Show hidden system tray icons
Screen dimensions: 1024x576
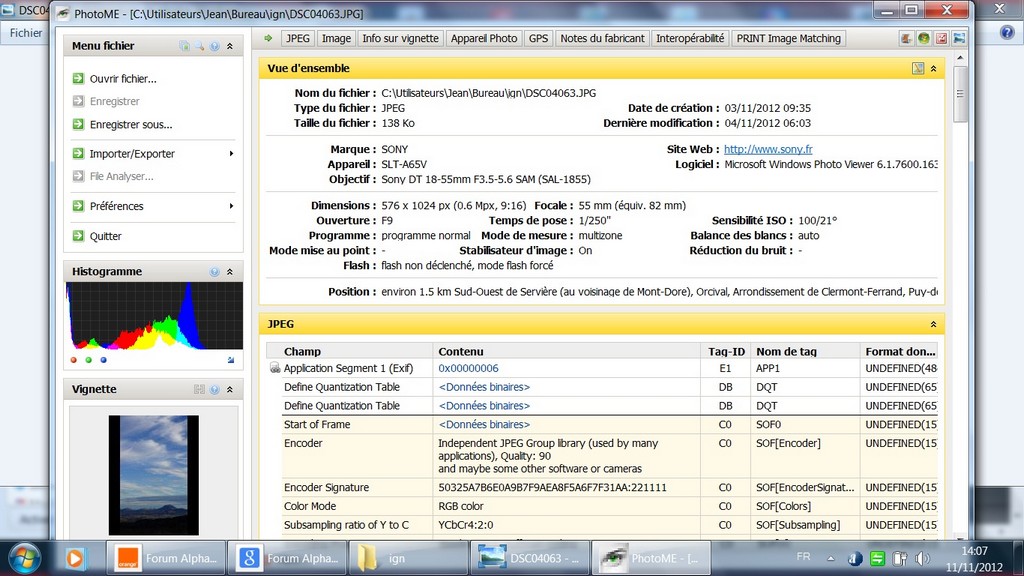pyautogui.click(x=831, y=558)
